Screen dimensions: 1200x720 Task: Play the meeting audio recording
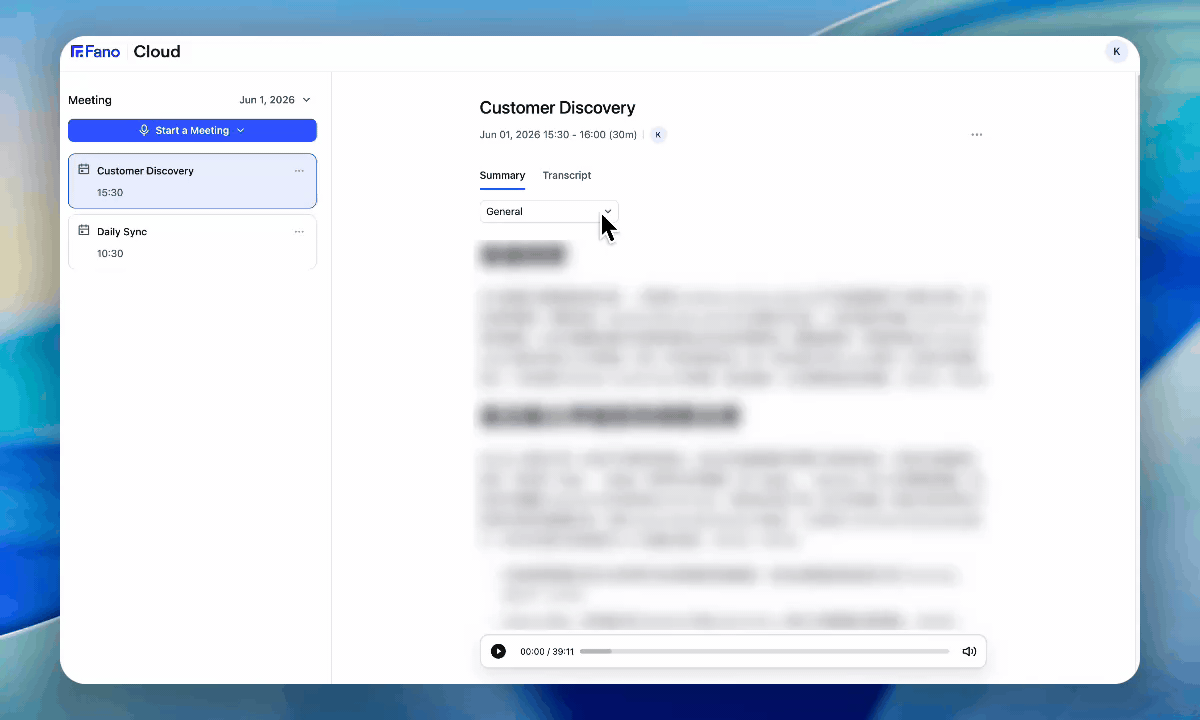(498, 652)
